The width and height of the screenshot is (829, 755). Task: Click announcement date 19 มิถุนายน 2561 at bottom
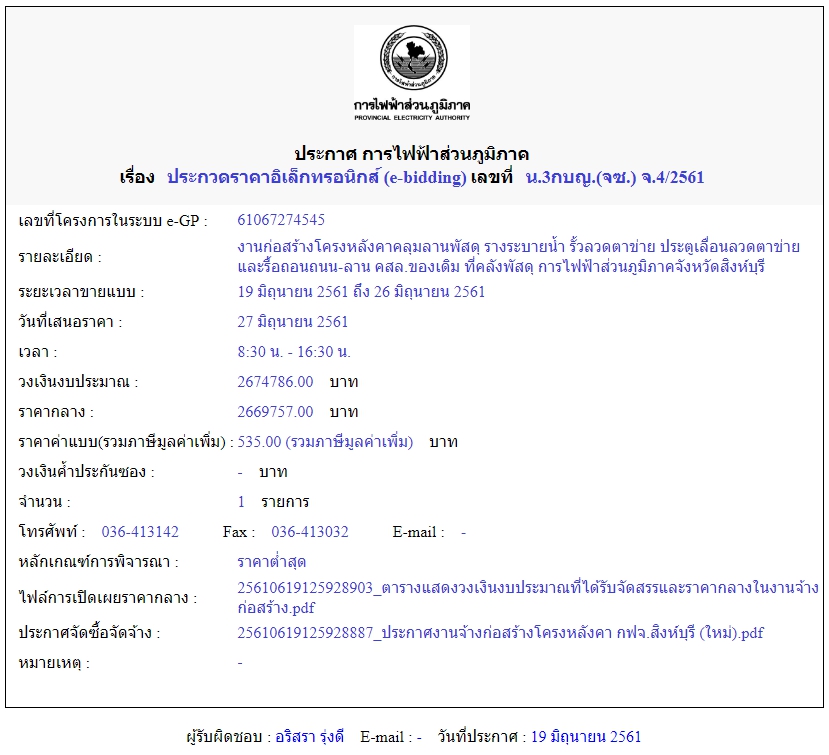click(x=586, y=736)
